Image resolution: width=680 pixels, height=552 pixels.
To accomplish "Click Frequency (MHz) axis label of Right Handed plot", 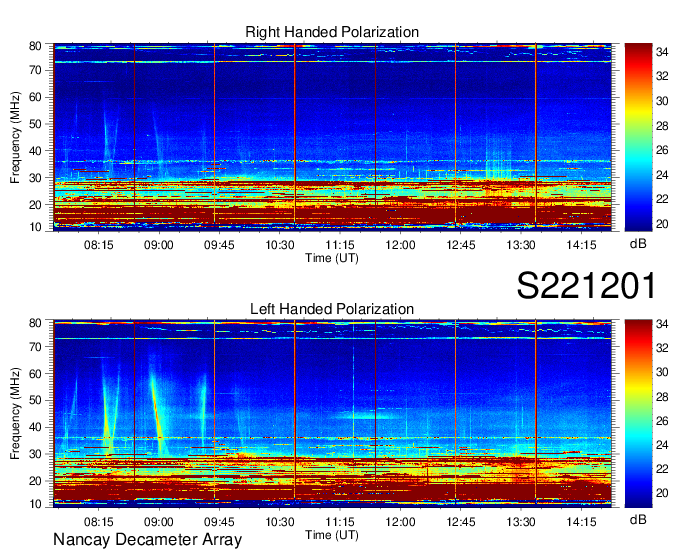I will pos(15,137).
